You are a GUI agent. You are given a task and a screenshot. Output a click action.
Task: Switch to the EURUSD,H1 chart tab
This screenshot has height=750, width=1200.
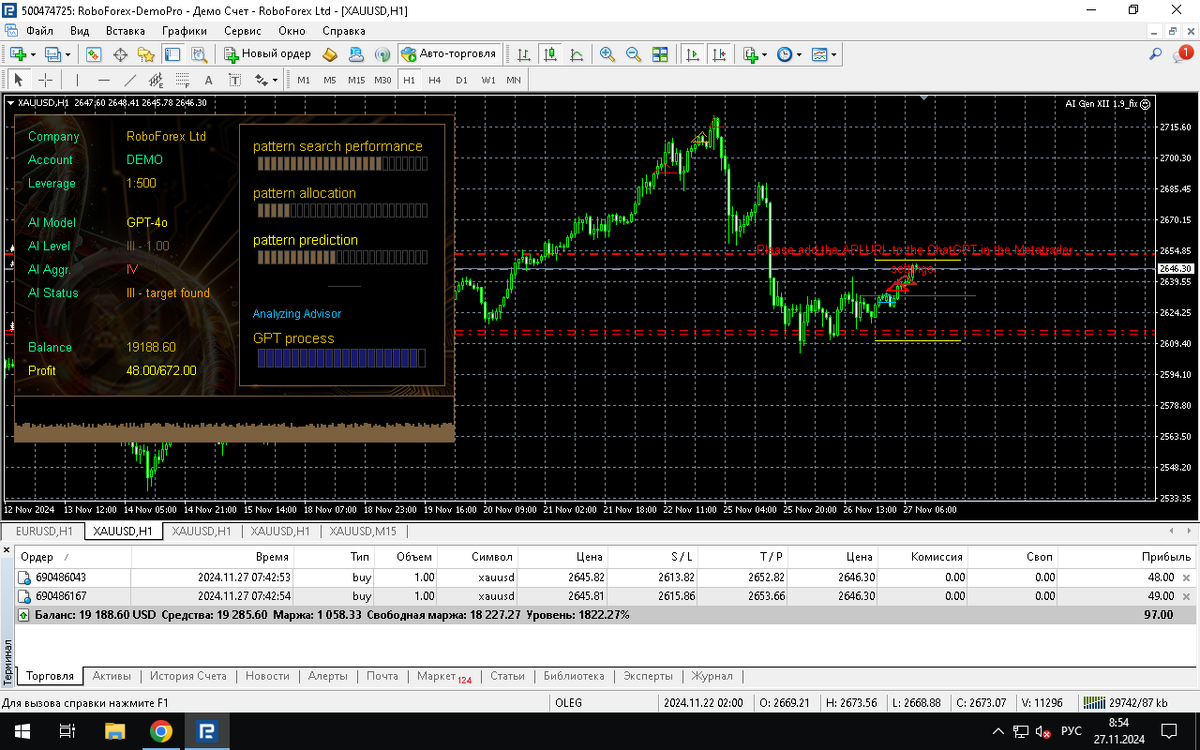point(45,531)
